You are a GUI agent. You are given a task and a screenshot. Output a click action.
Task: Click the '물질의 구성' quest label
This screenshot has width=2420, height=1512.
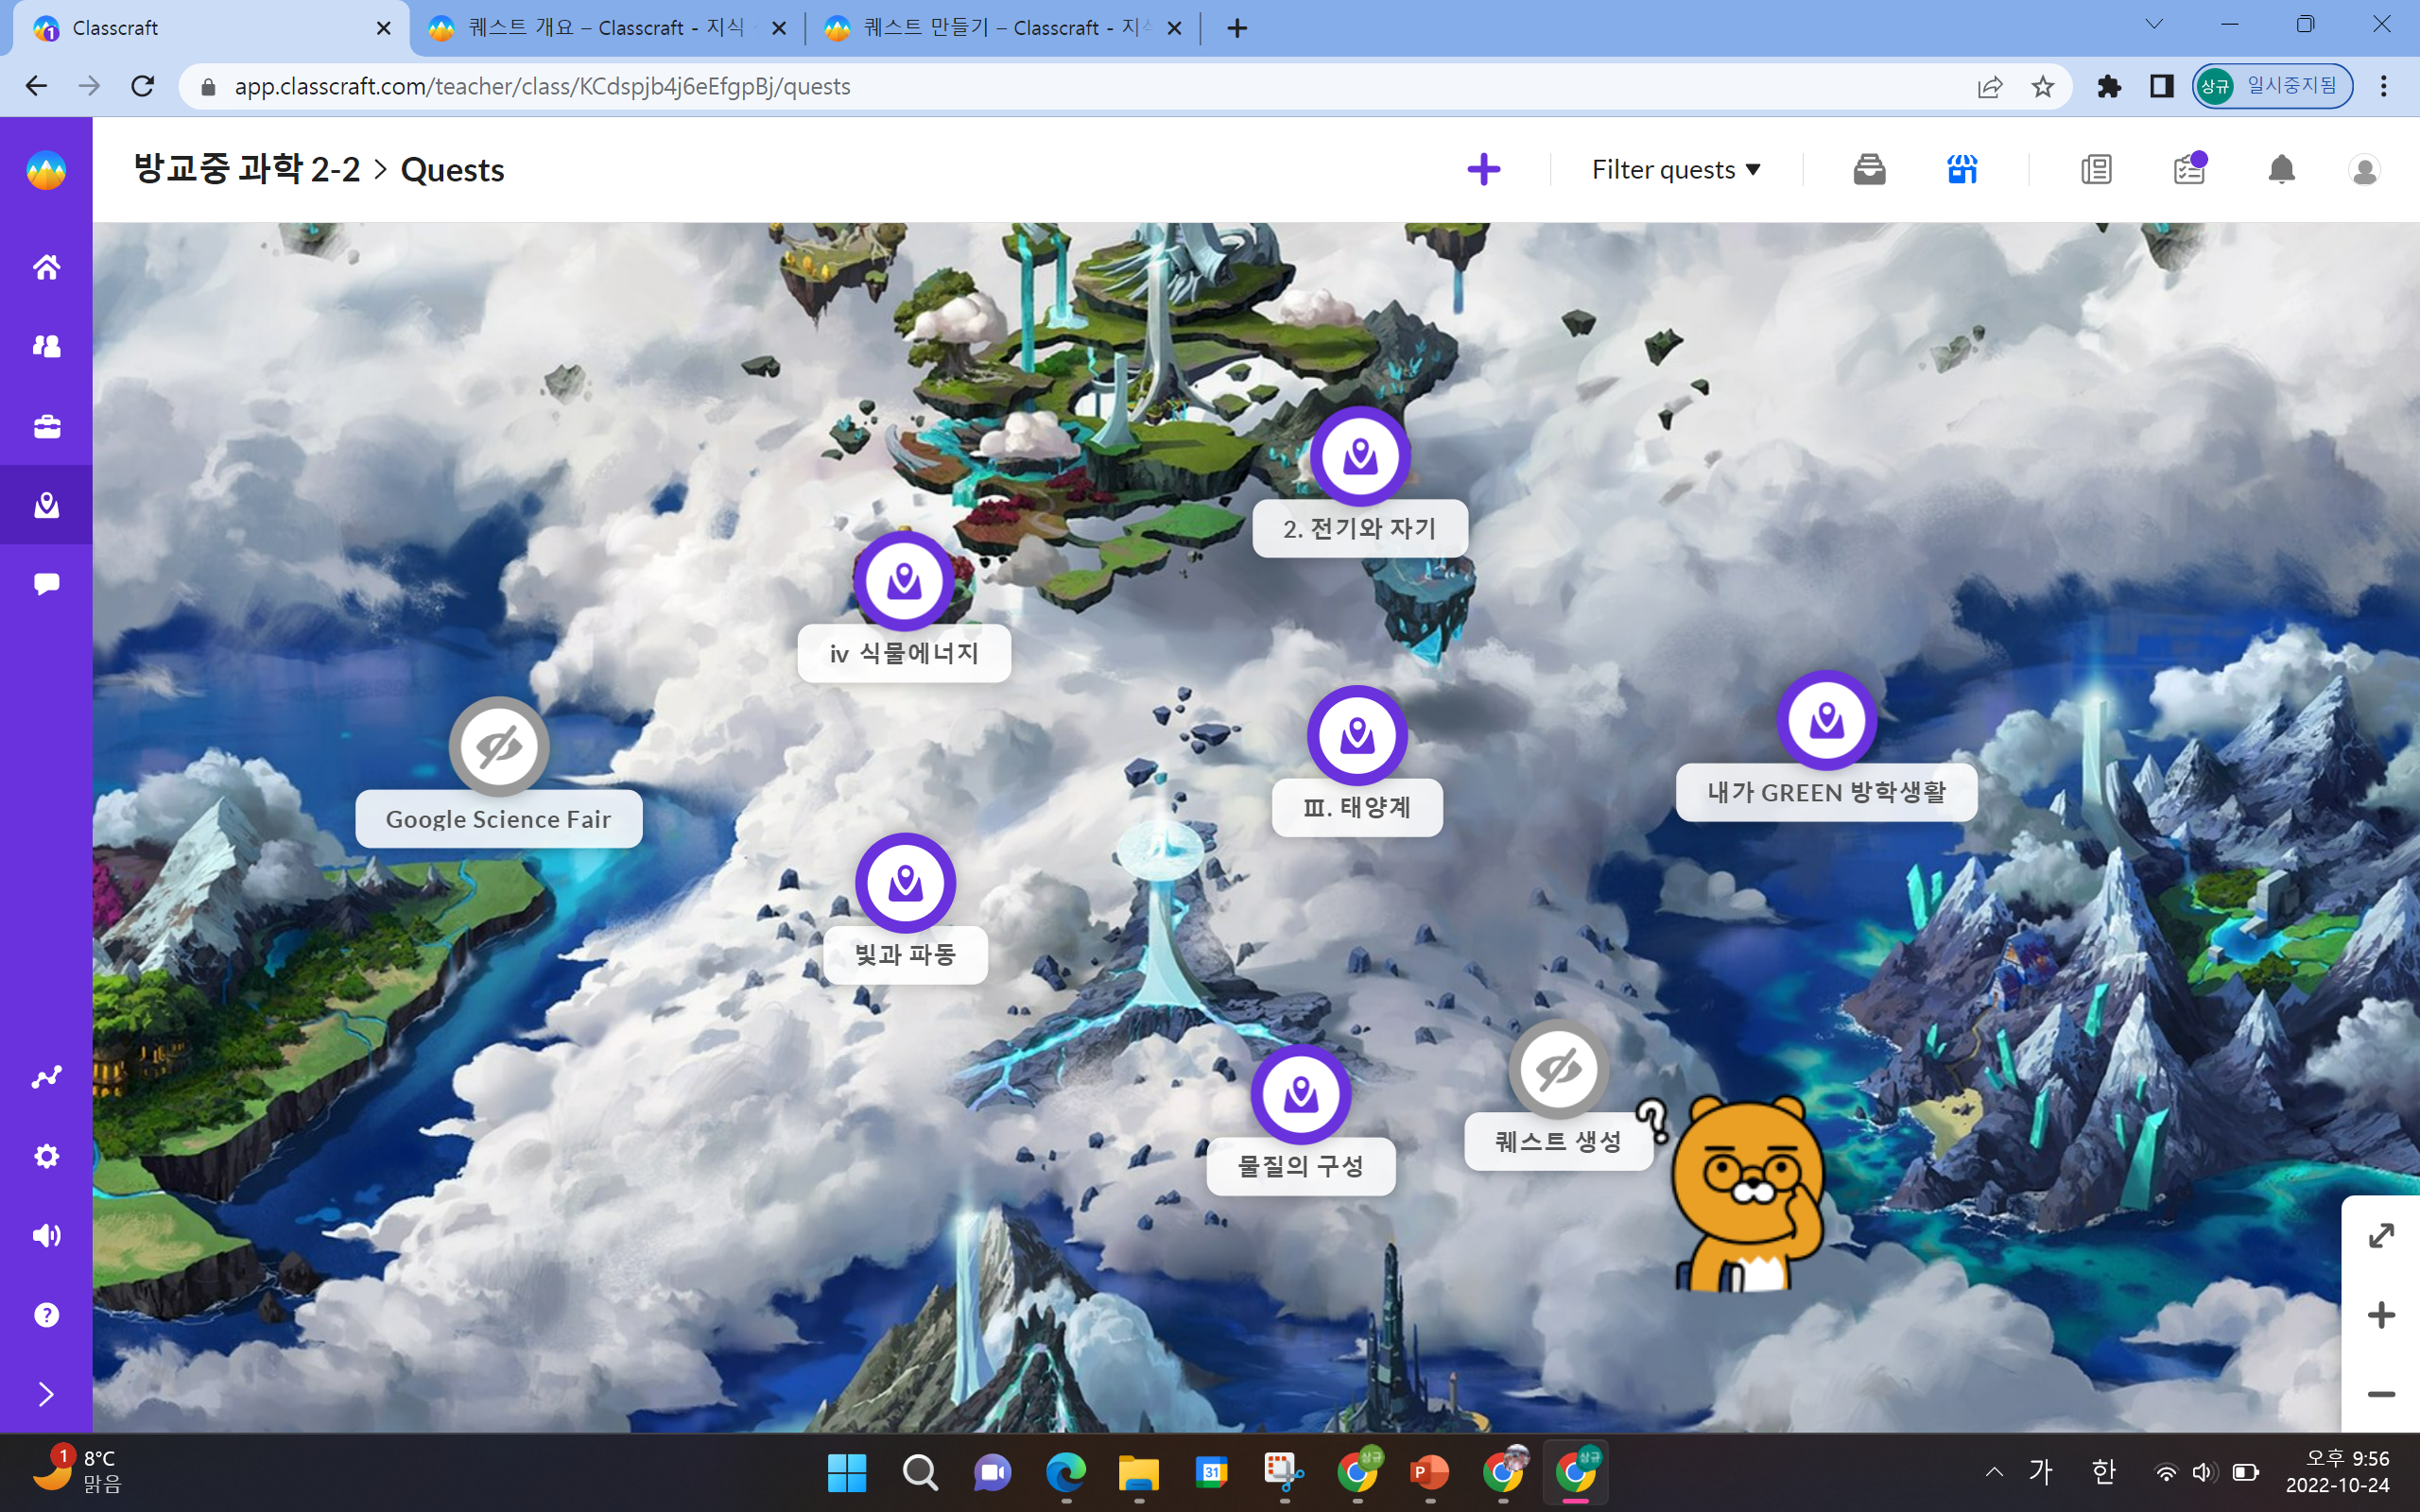[1300, 1167]
